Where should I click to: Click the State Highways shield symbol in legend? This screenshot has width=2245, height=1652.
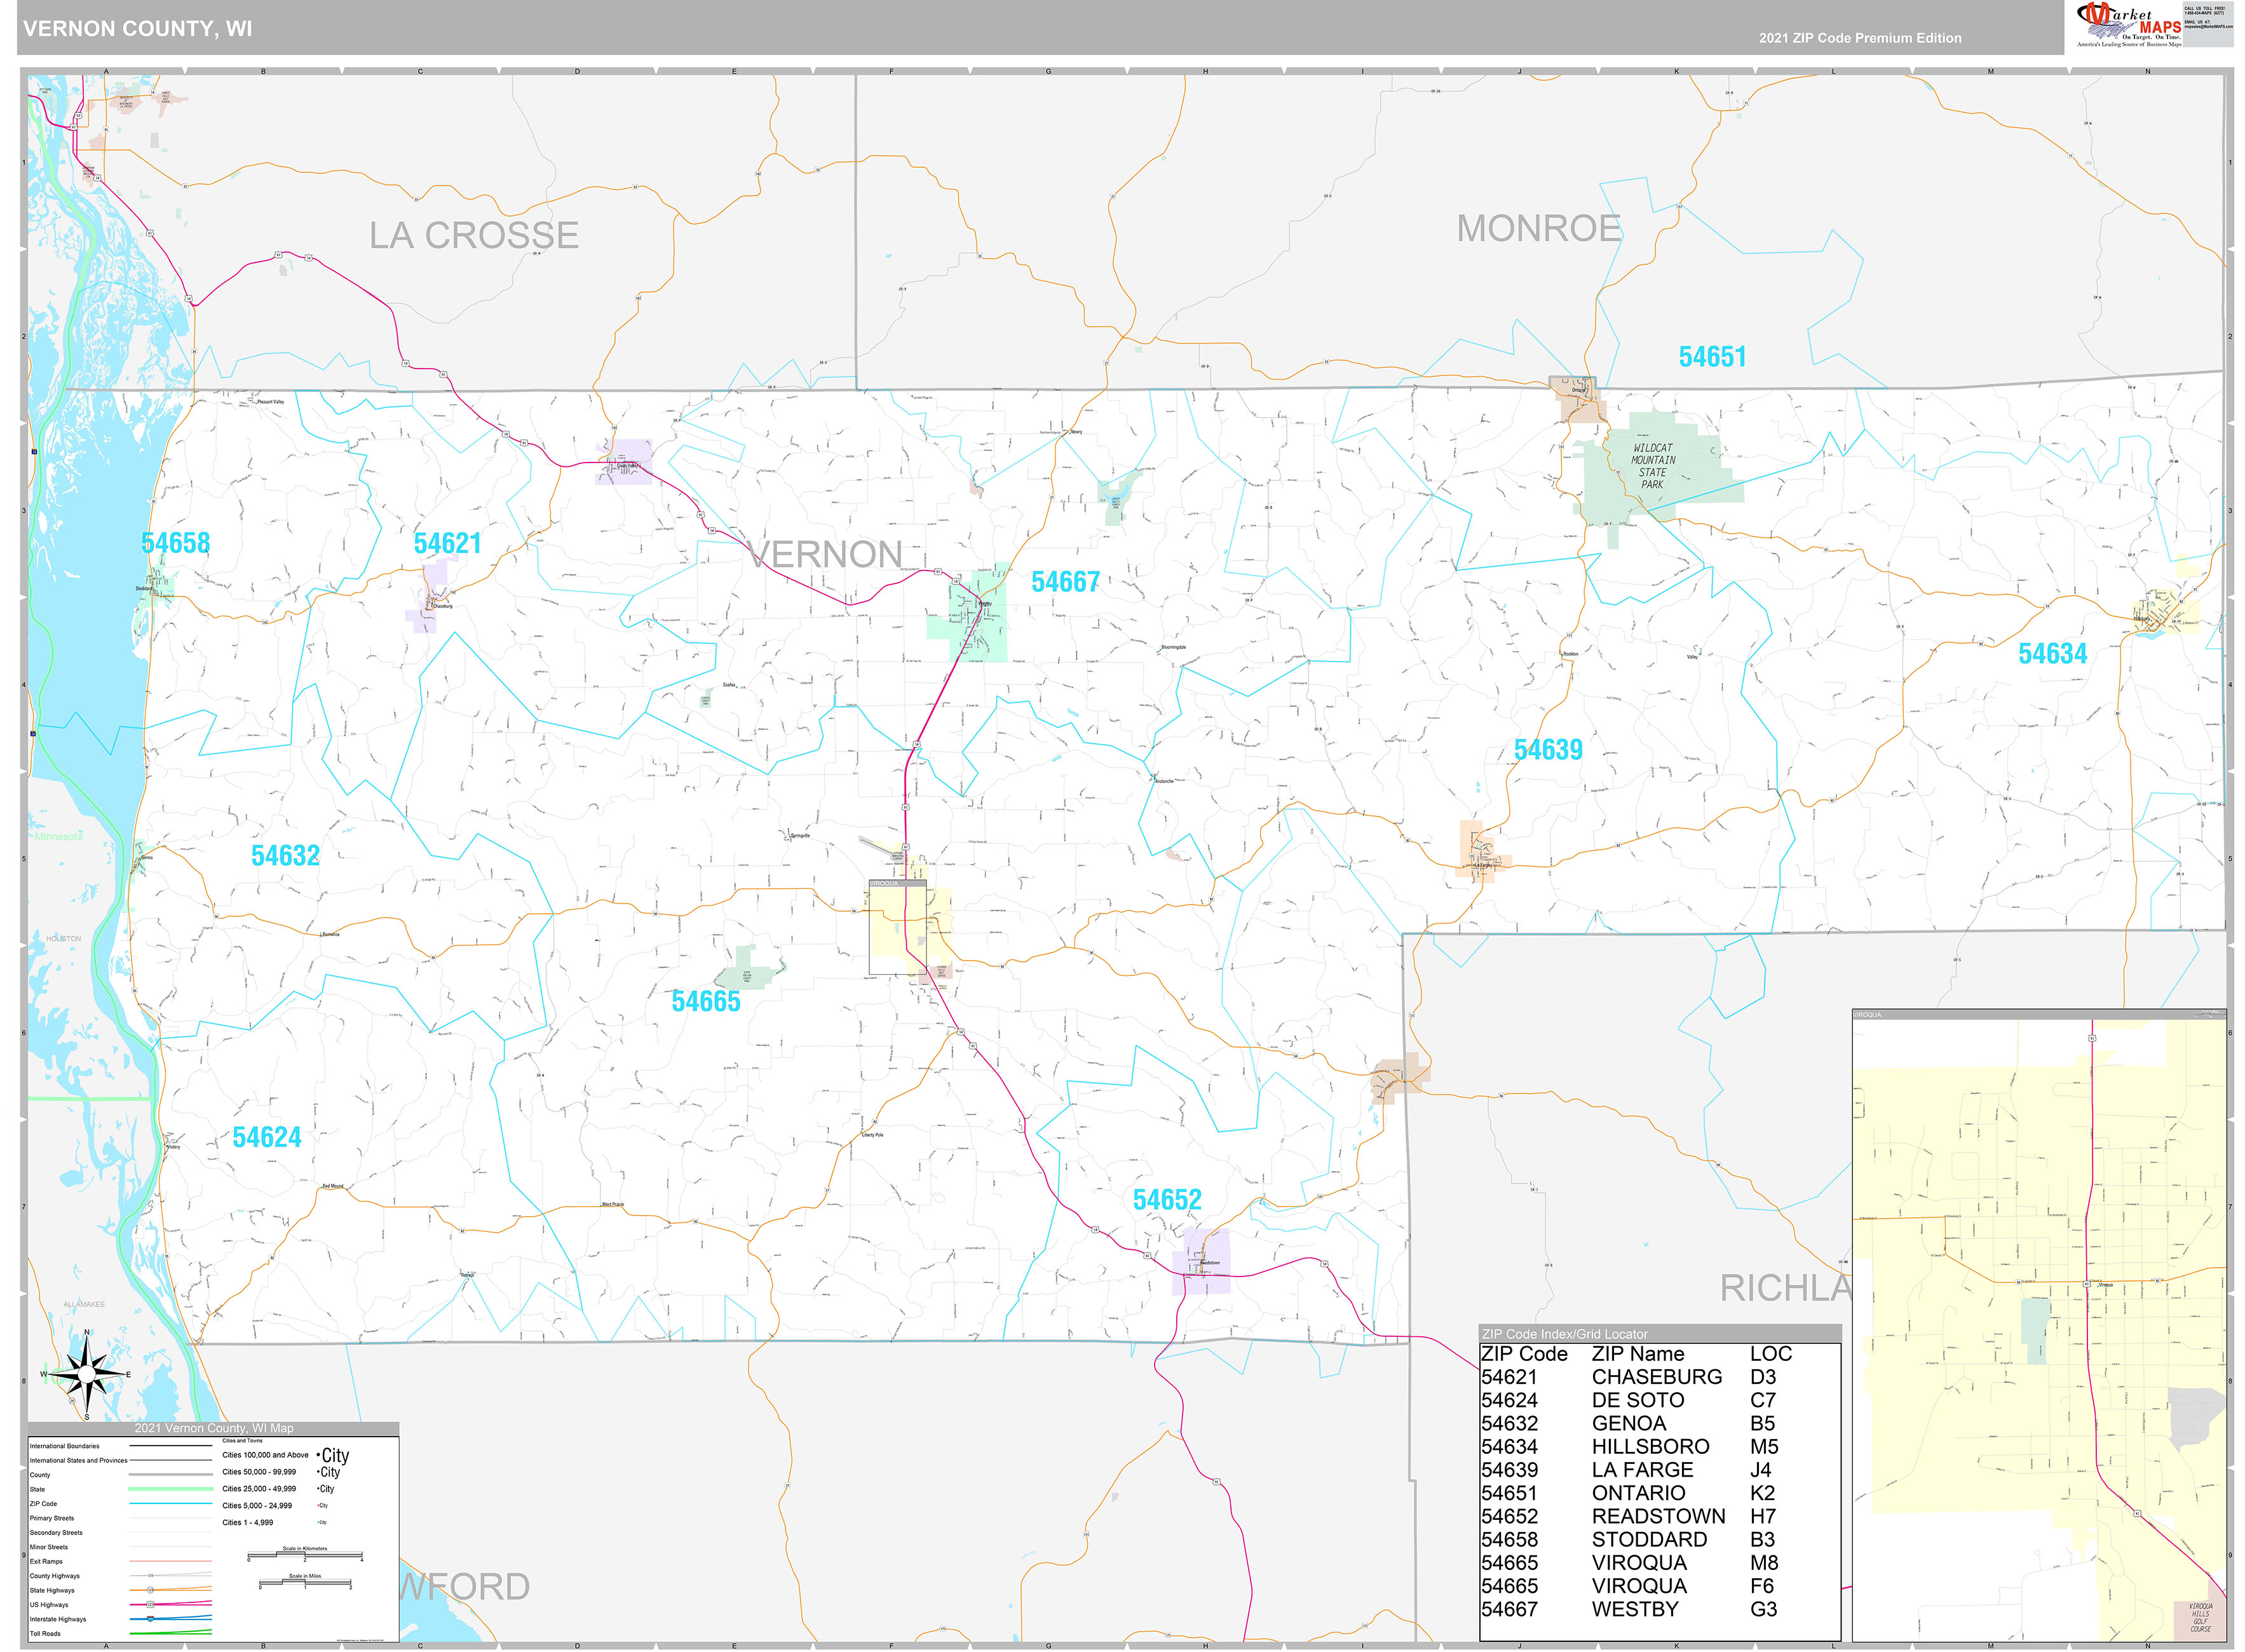point(150,1591)
